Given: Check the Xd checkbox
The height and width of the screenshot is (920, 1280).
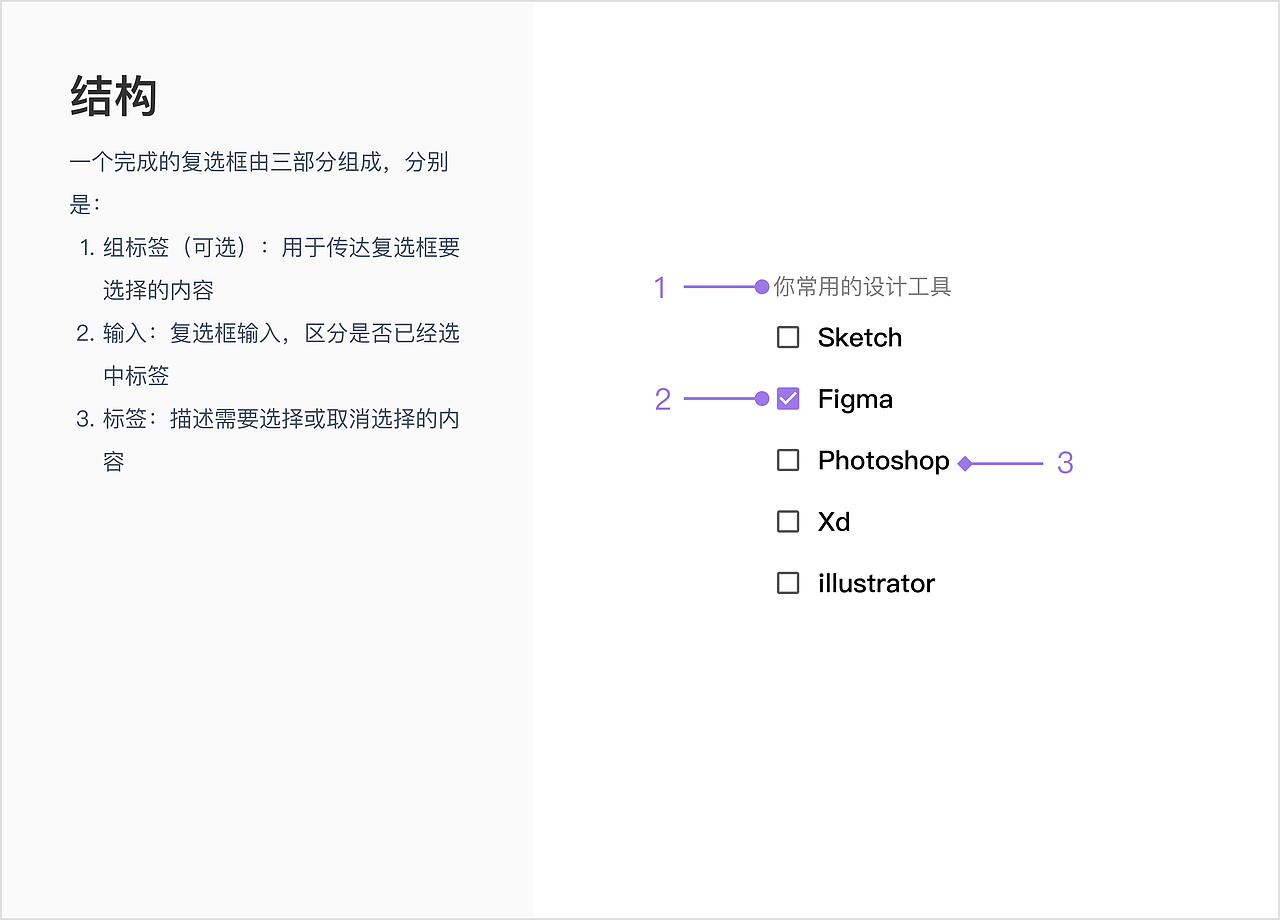Looking at the screenshot, I should coord(788,521).
